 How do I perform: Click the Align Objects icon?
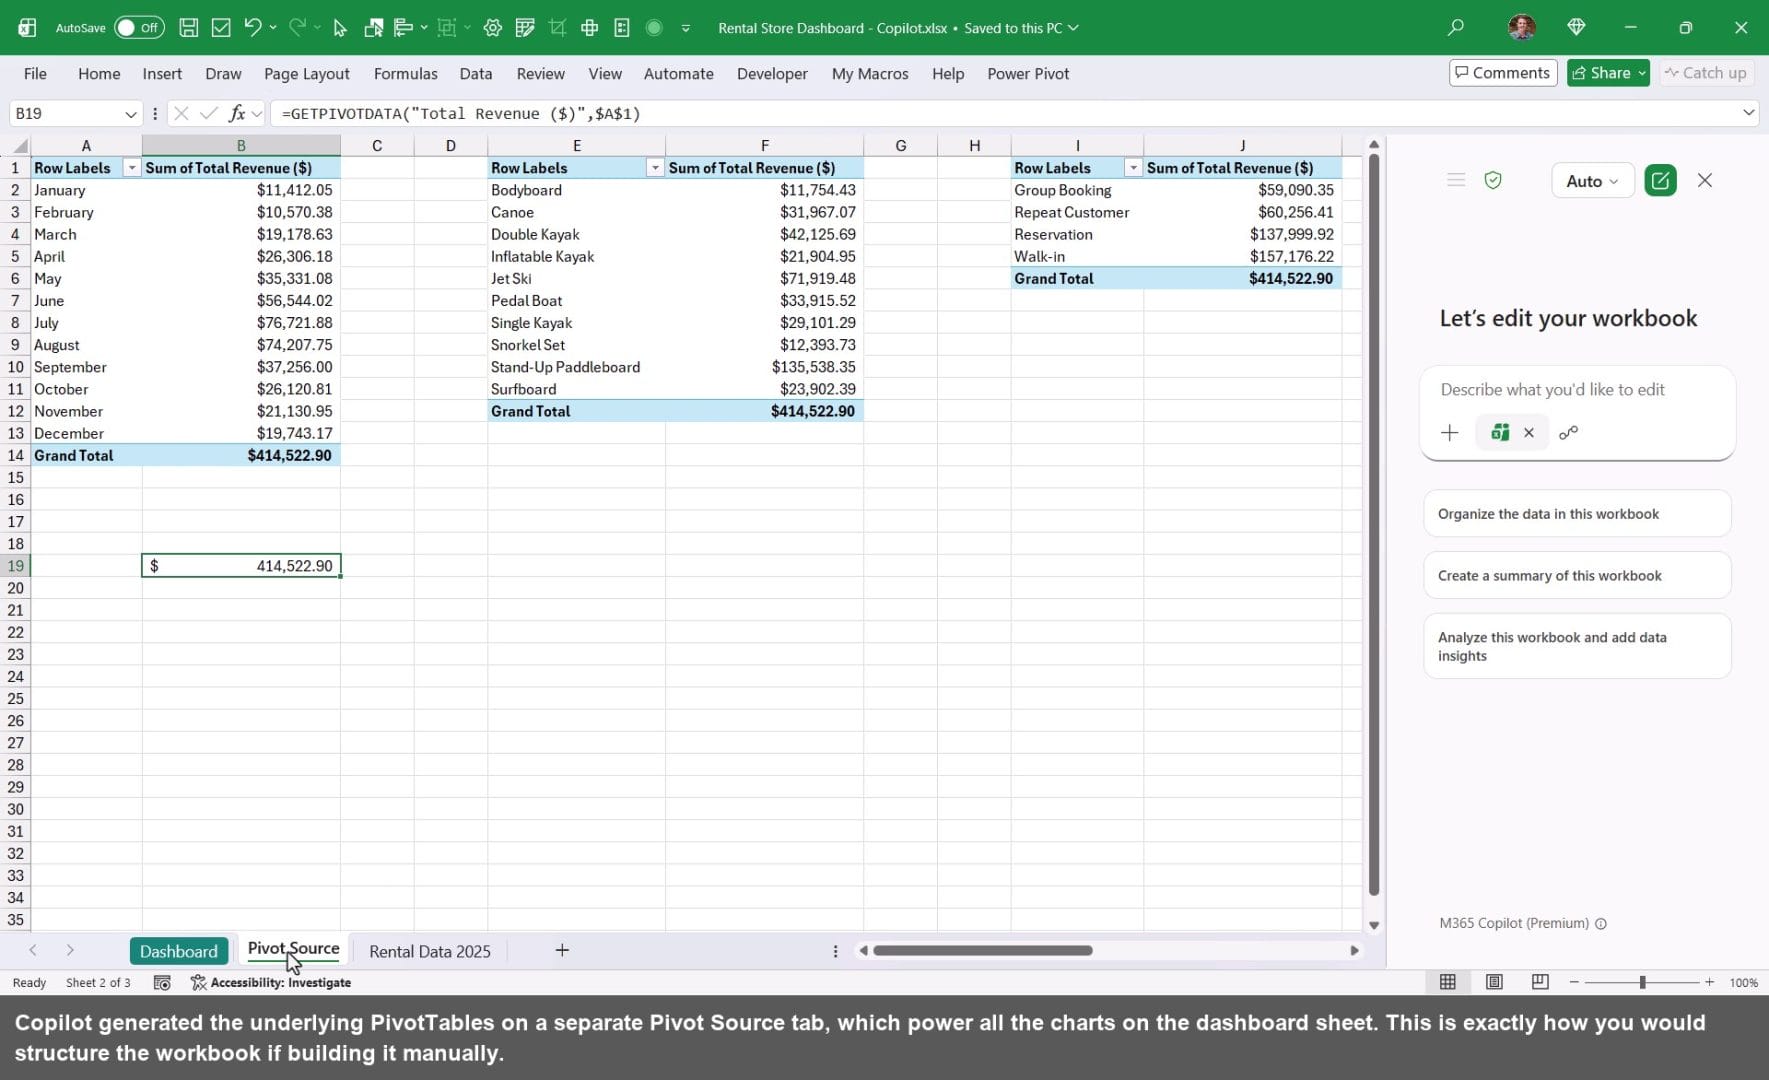pyautogui.click(x=404, y=28)
